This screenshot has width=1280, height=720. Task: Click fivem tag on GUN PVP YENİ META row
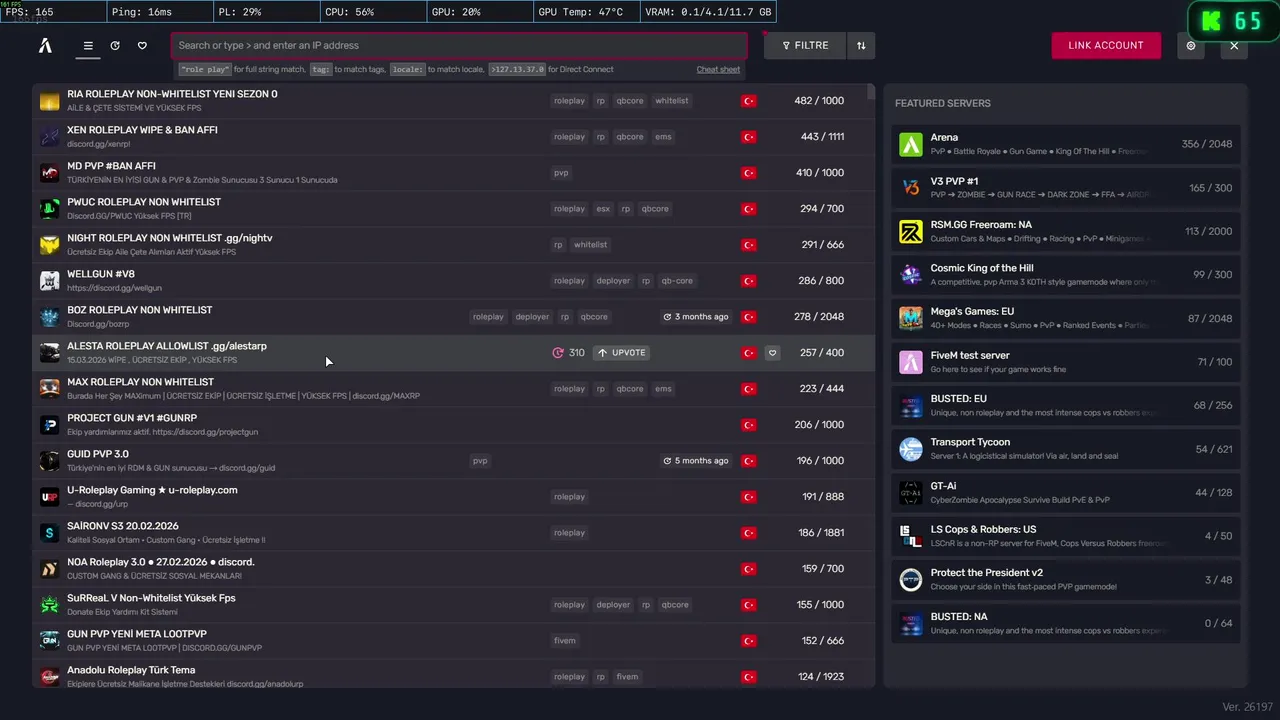click(x=565, y=641)
